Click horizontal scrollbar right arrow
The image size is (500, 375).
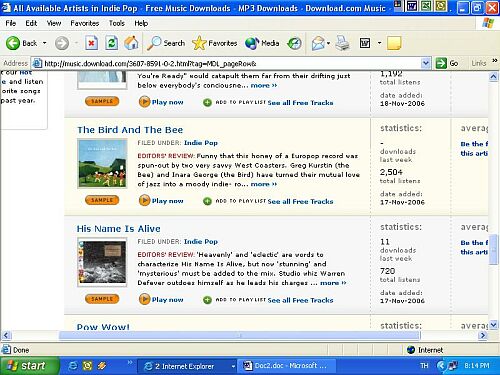483,335
